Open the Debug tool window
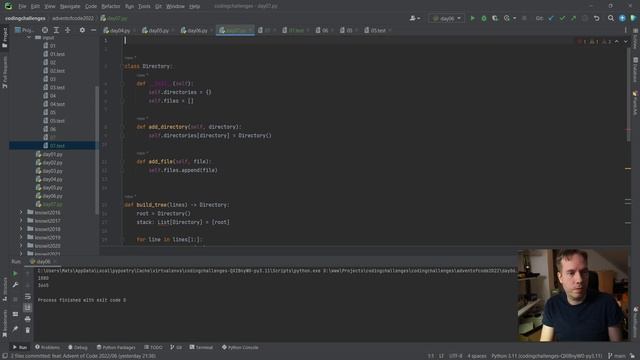This screenshot has height=360, width=640. 78,347
